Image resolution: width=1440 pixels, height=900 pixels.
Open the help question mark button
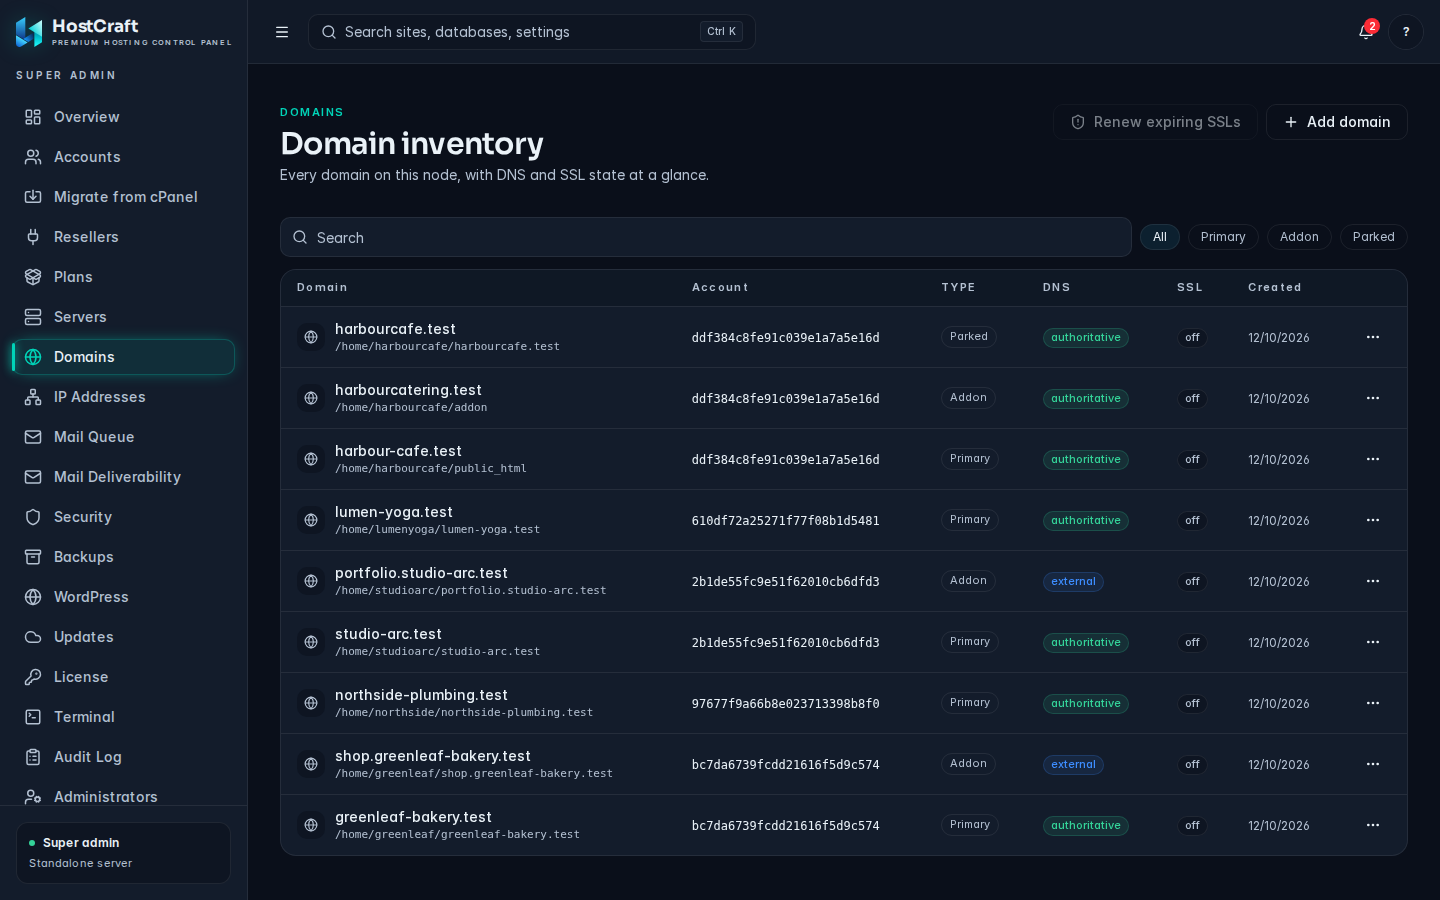pos(1406,32)
